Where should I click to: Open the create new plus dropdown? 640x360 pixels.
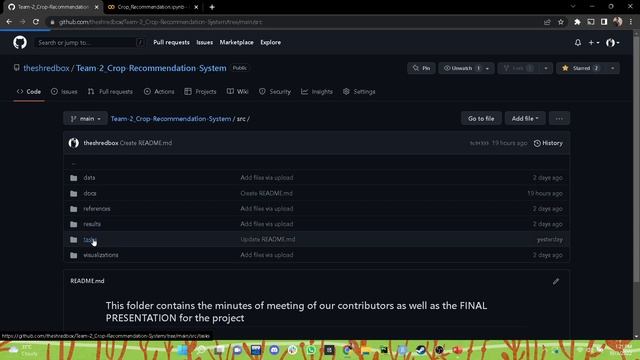tap(593, 42)
